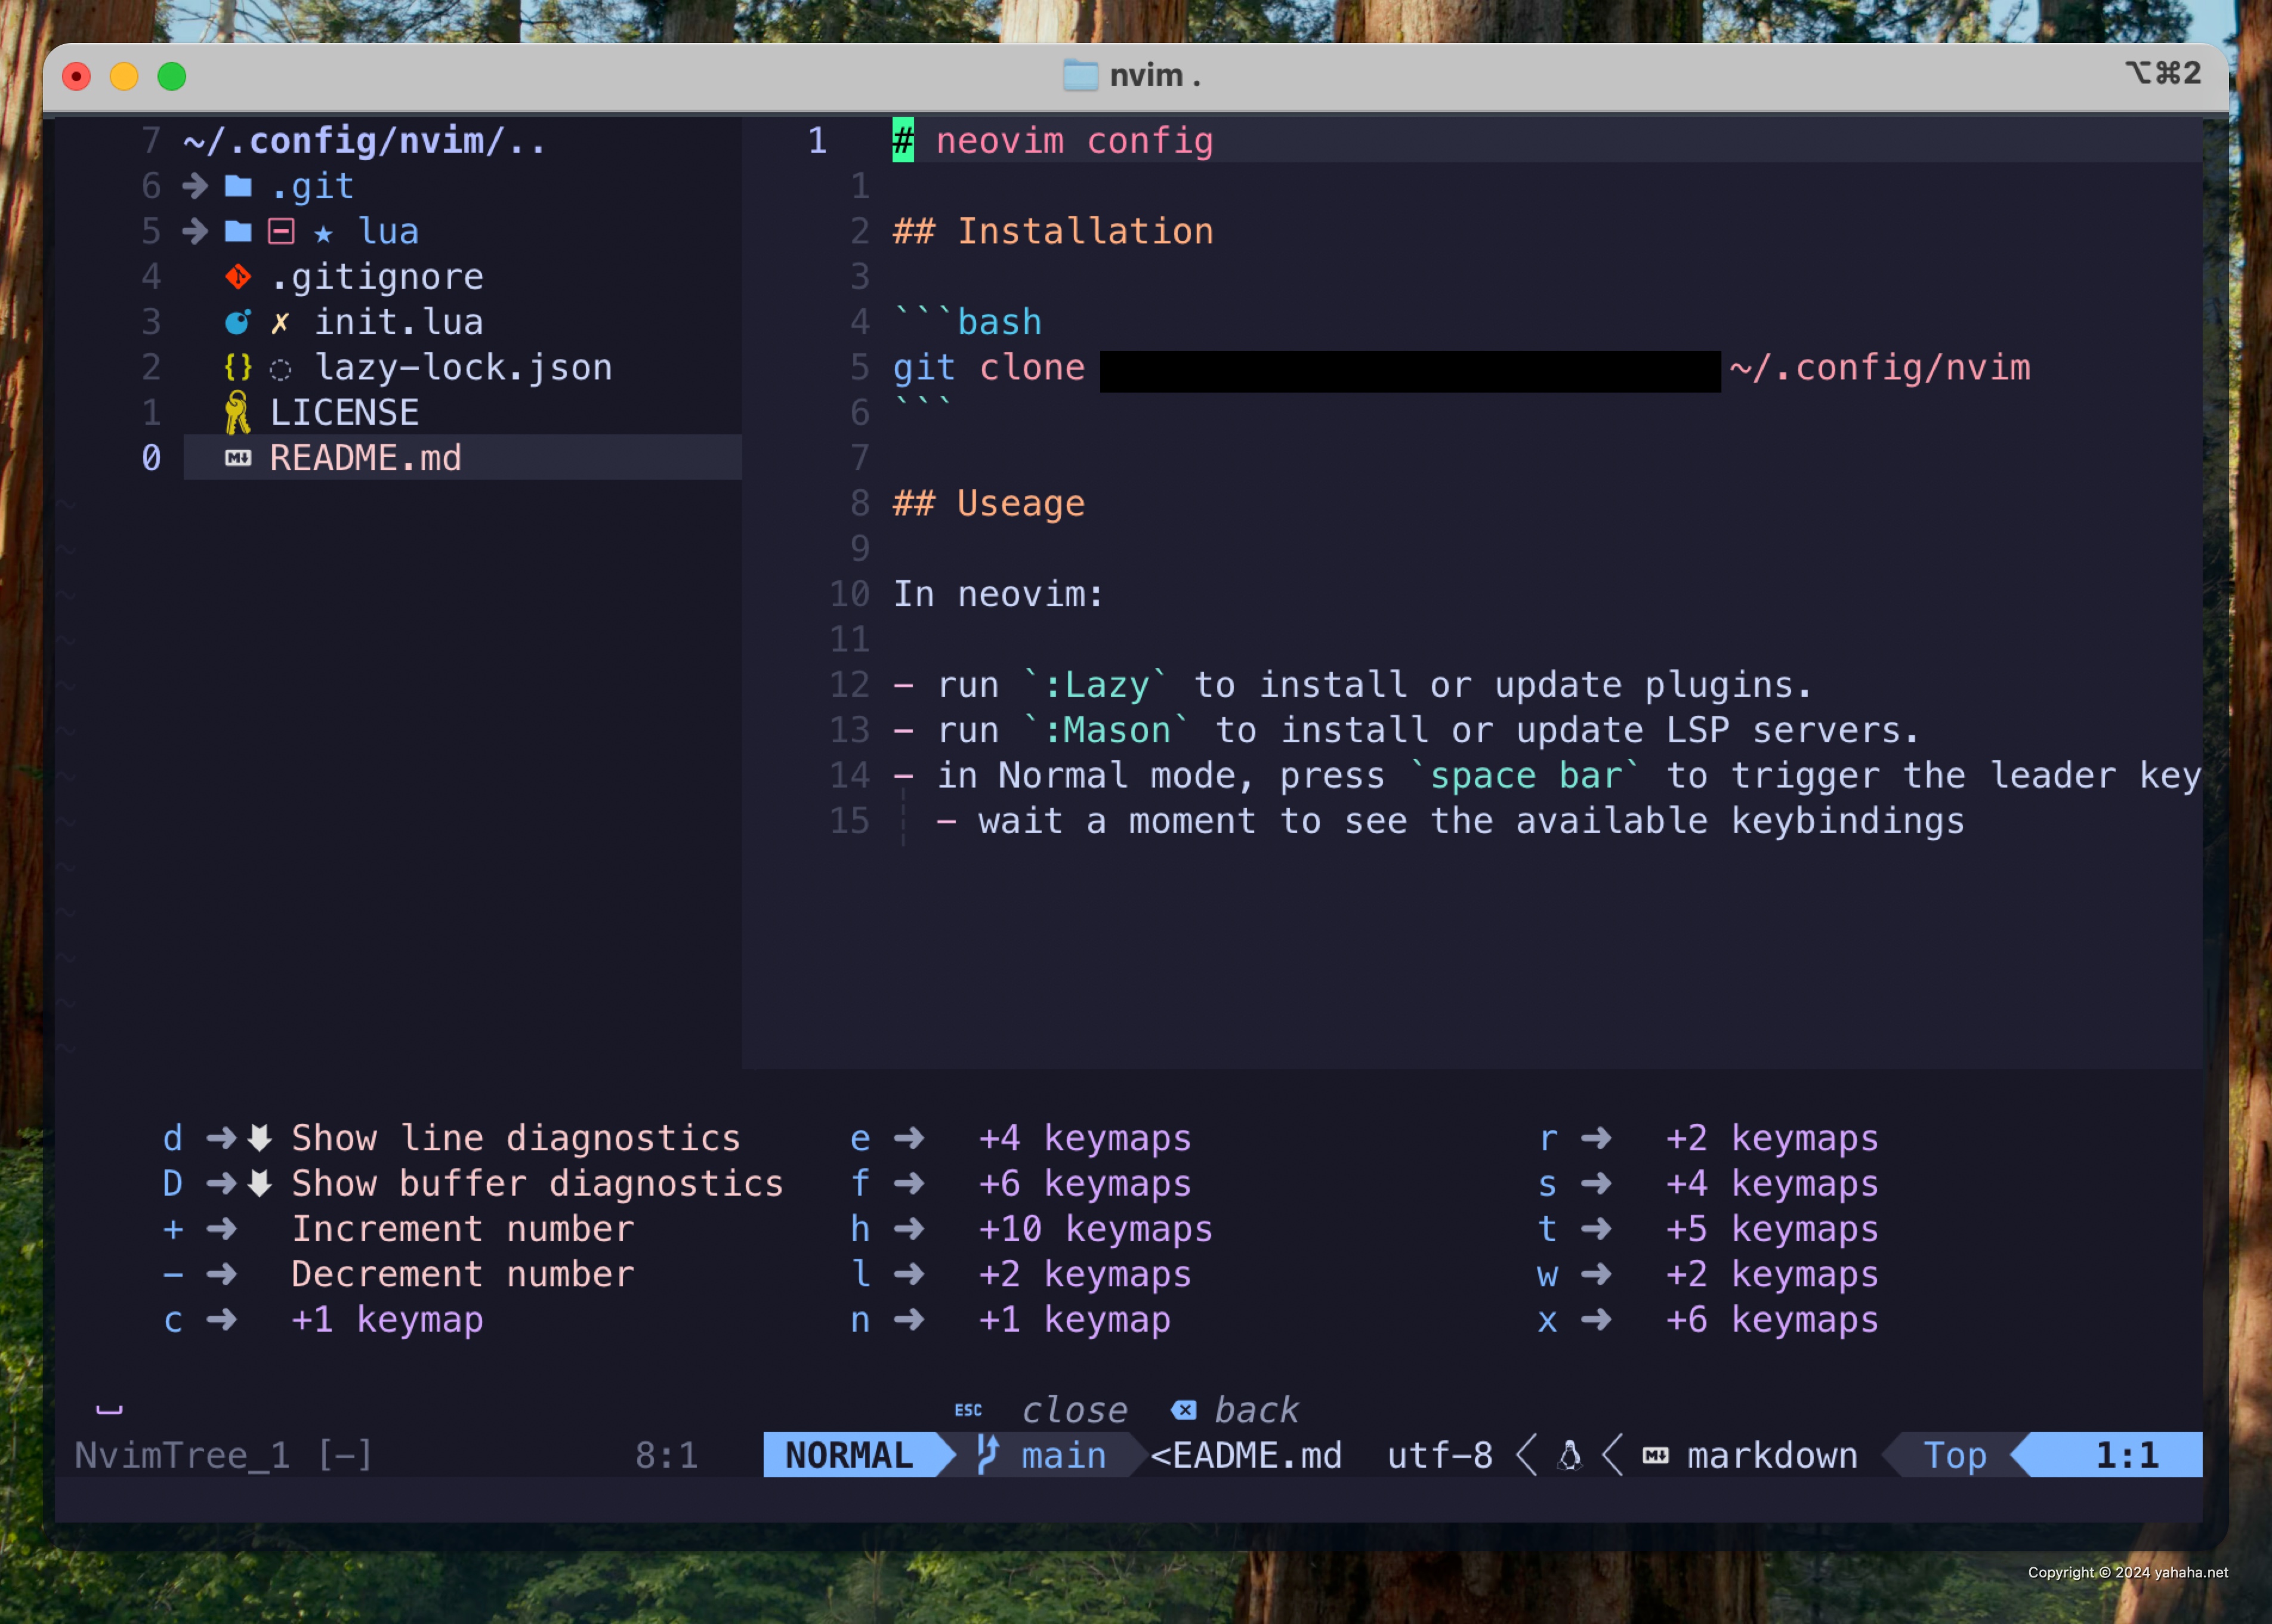Click the ':Mason' inline code

tap(1107, 730)
